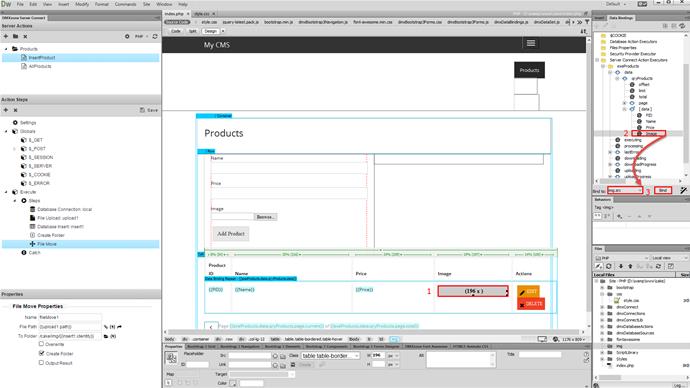This screenshot has height=388, width=690.
Task: Open the Bind to img.src dropdown
Action: 625,190
